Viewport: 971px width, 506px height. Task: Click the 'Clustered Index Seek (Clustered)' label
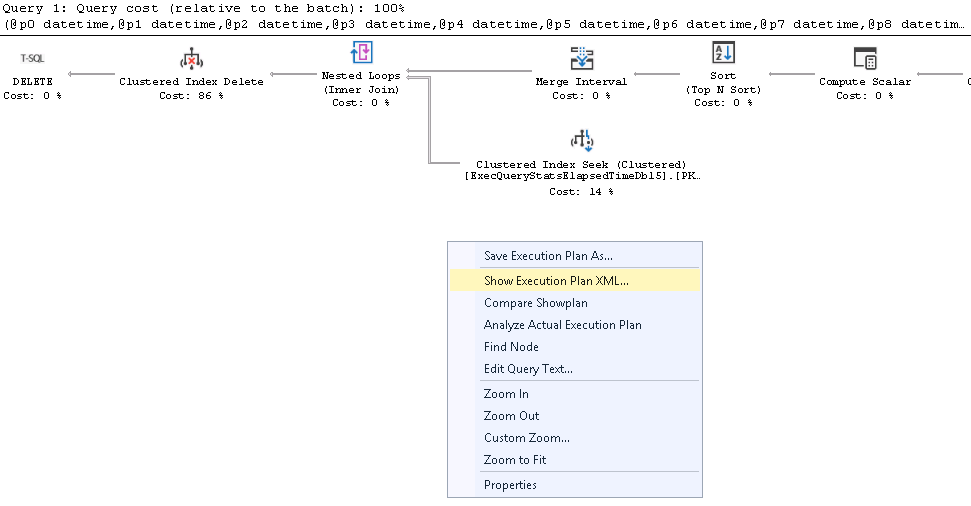coord(581,165)
